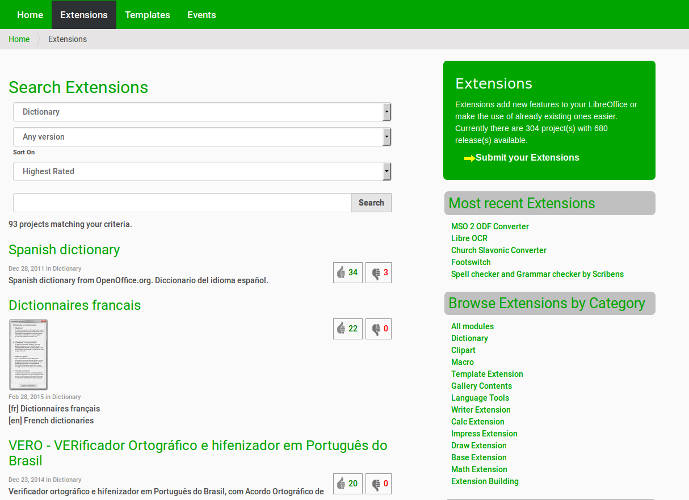Open Footswitch extension link
689x500 pixels.
(x=471, y=262)
